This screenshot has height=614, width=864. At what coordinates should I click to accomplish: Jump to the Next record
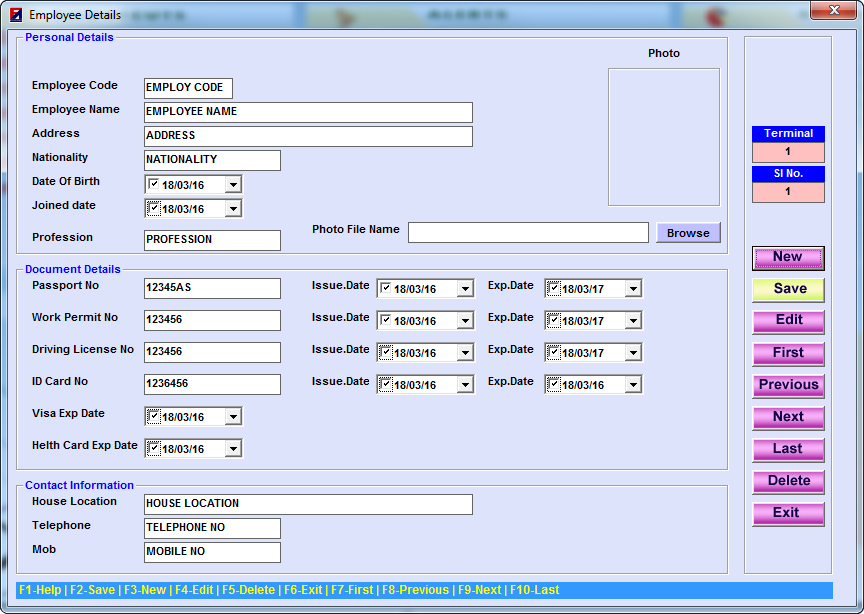coord(788,417)
